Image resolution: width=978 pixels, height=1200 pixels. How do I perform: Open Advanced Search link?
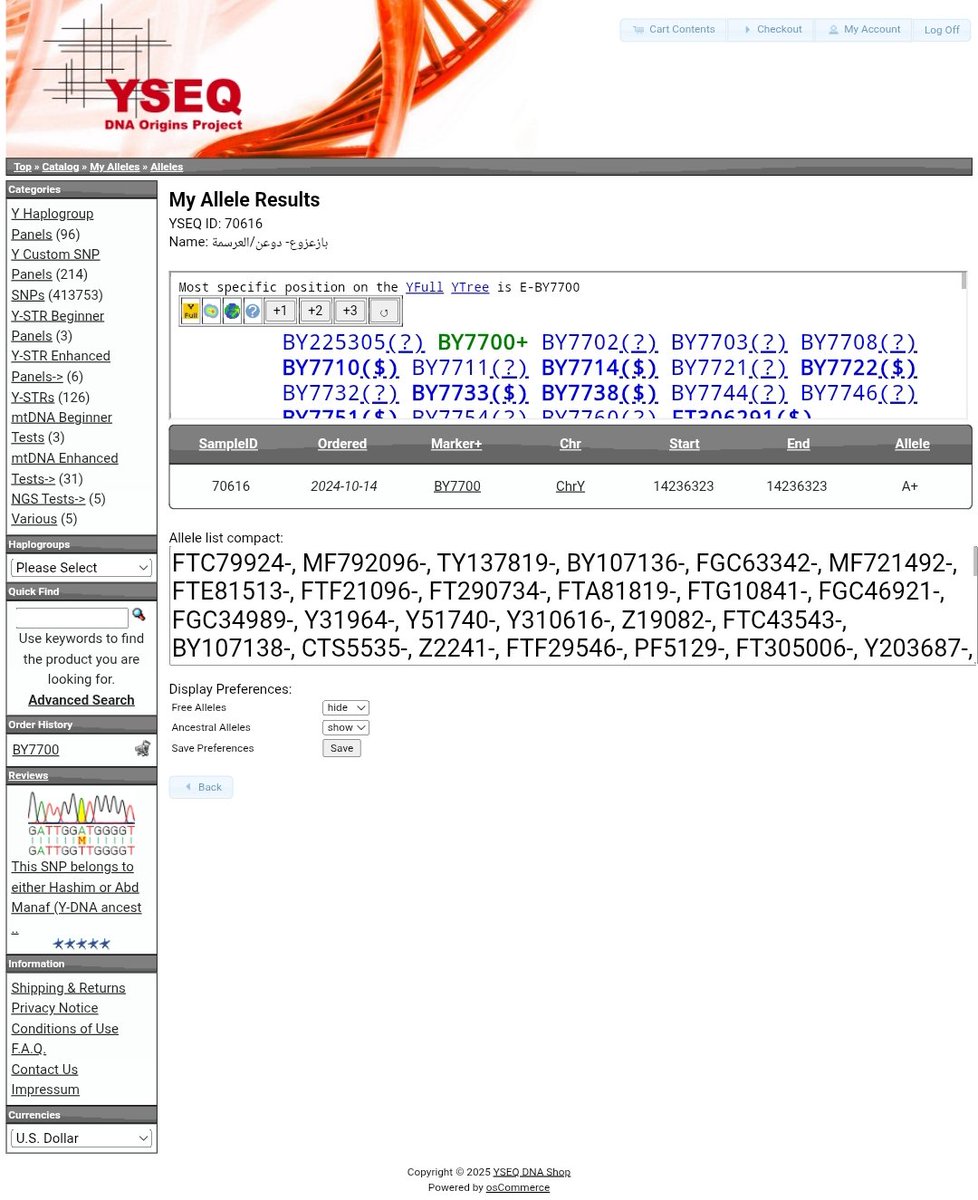81,700
